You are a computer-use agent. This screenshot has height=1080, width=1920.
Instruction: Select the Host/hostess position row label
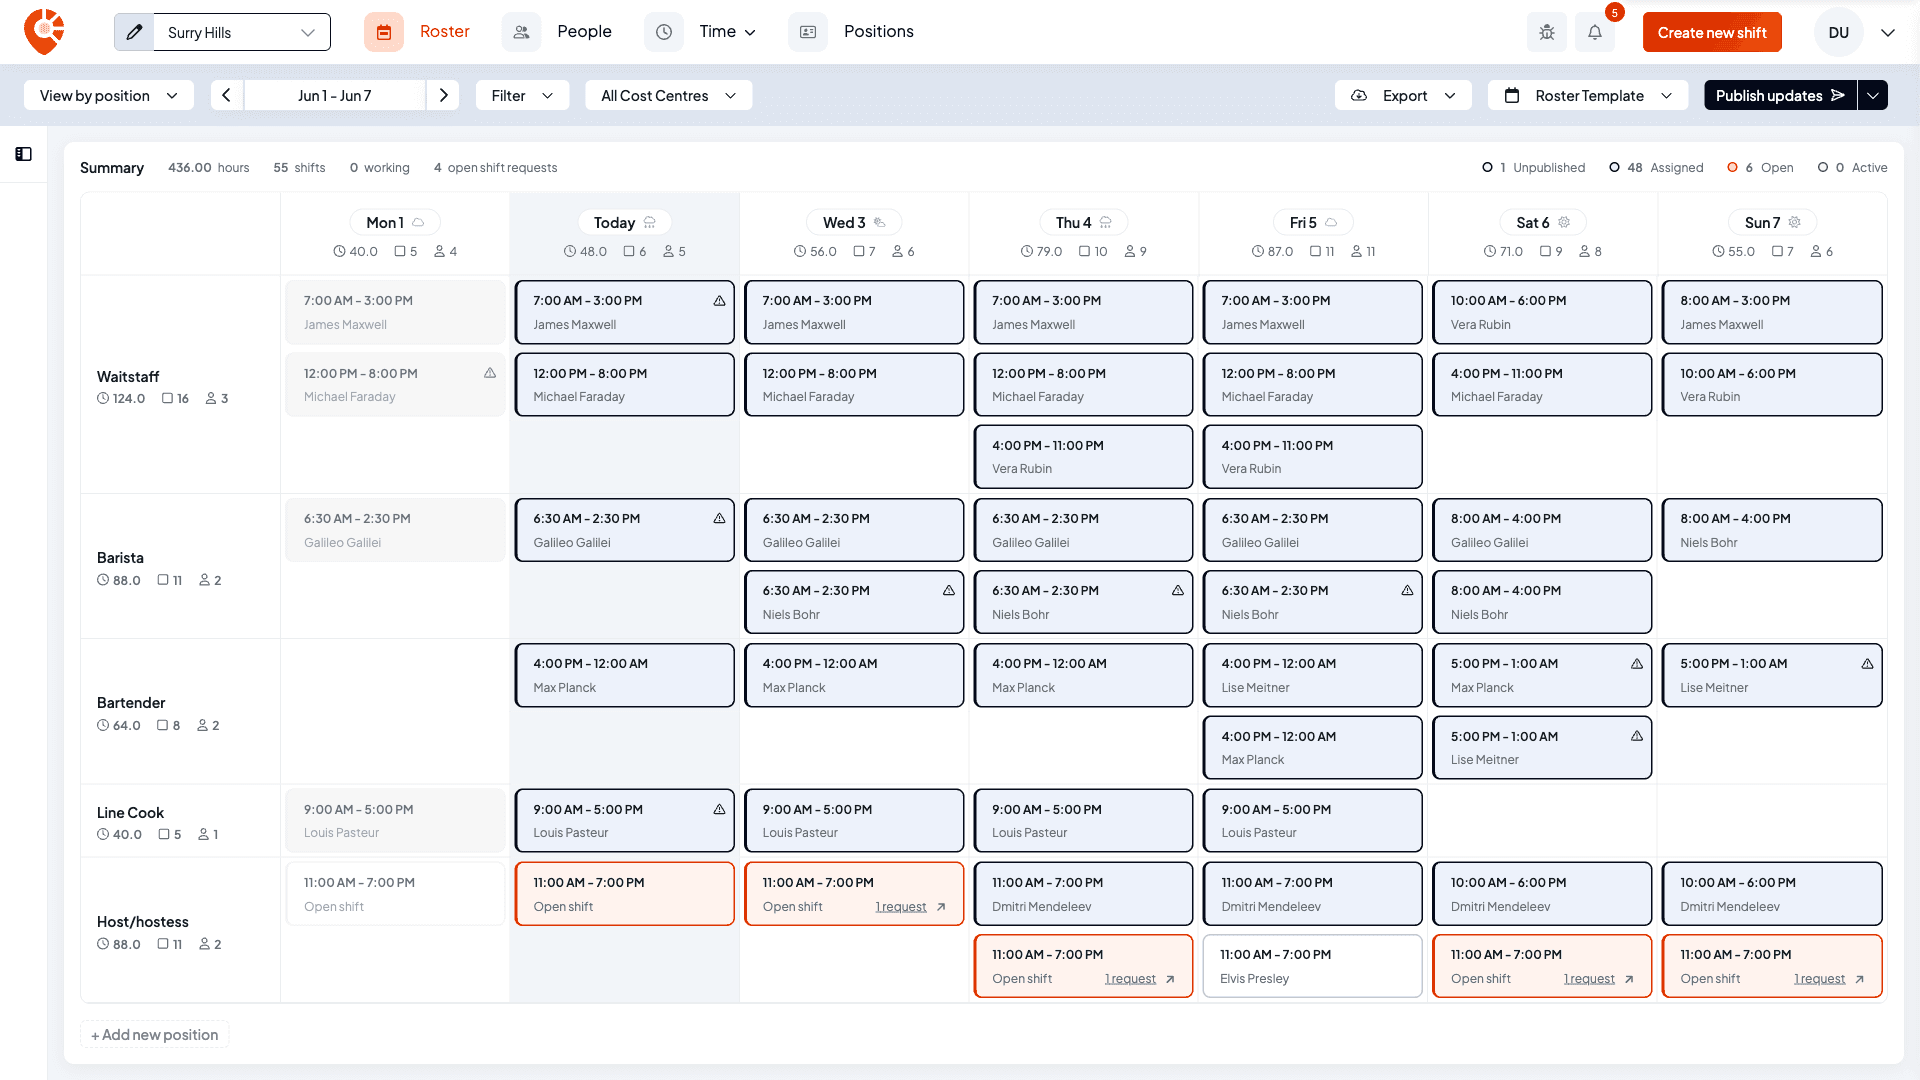pos(143,922)
